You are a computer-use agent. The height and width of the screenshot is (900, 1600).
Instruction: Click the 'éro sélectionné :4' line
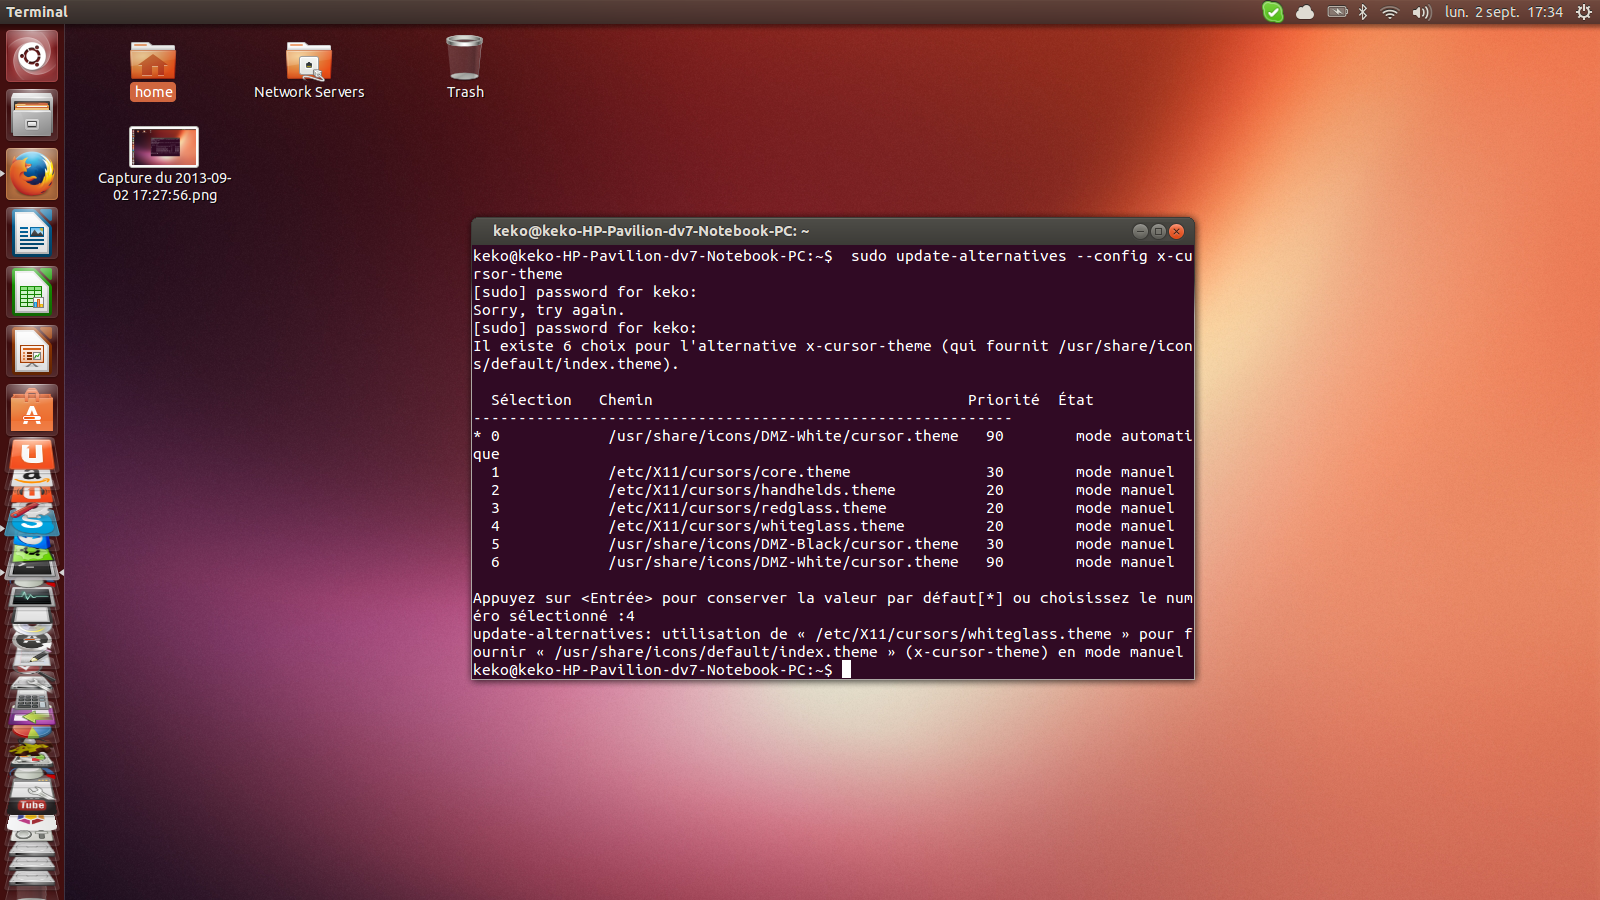click(x=554, y=616)
